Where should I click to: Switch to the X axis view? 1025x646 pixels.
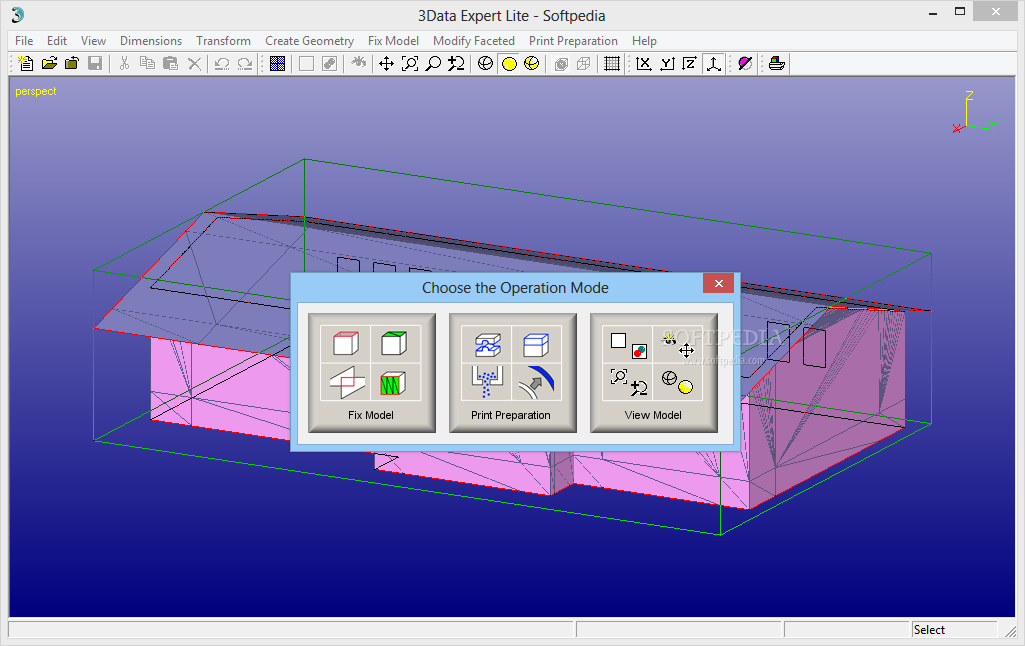[x=644, y=63]
